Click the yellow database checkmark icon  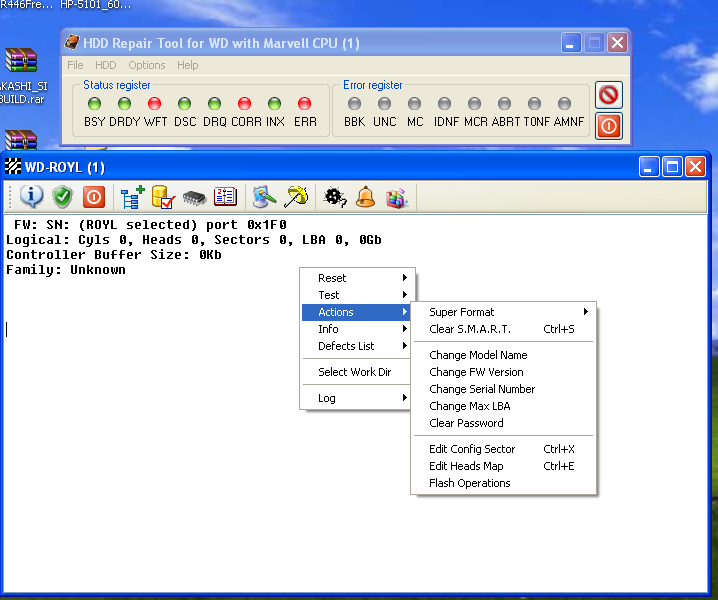(163, 197)
